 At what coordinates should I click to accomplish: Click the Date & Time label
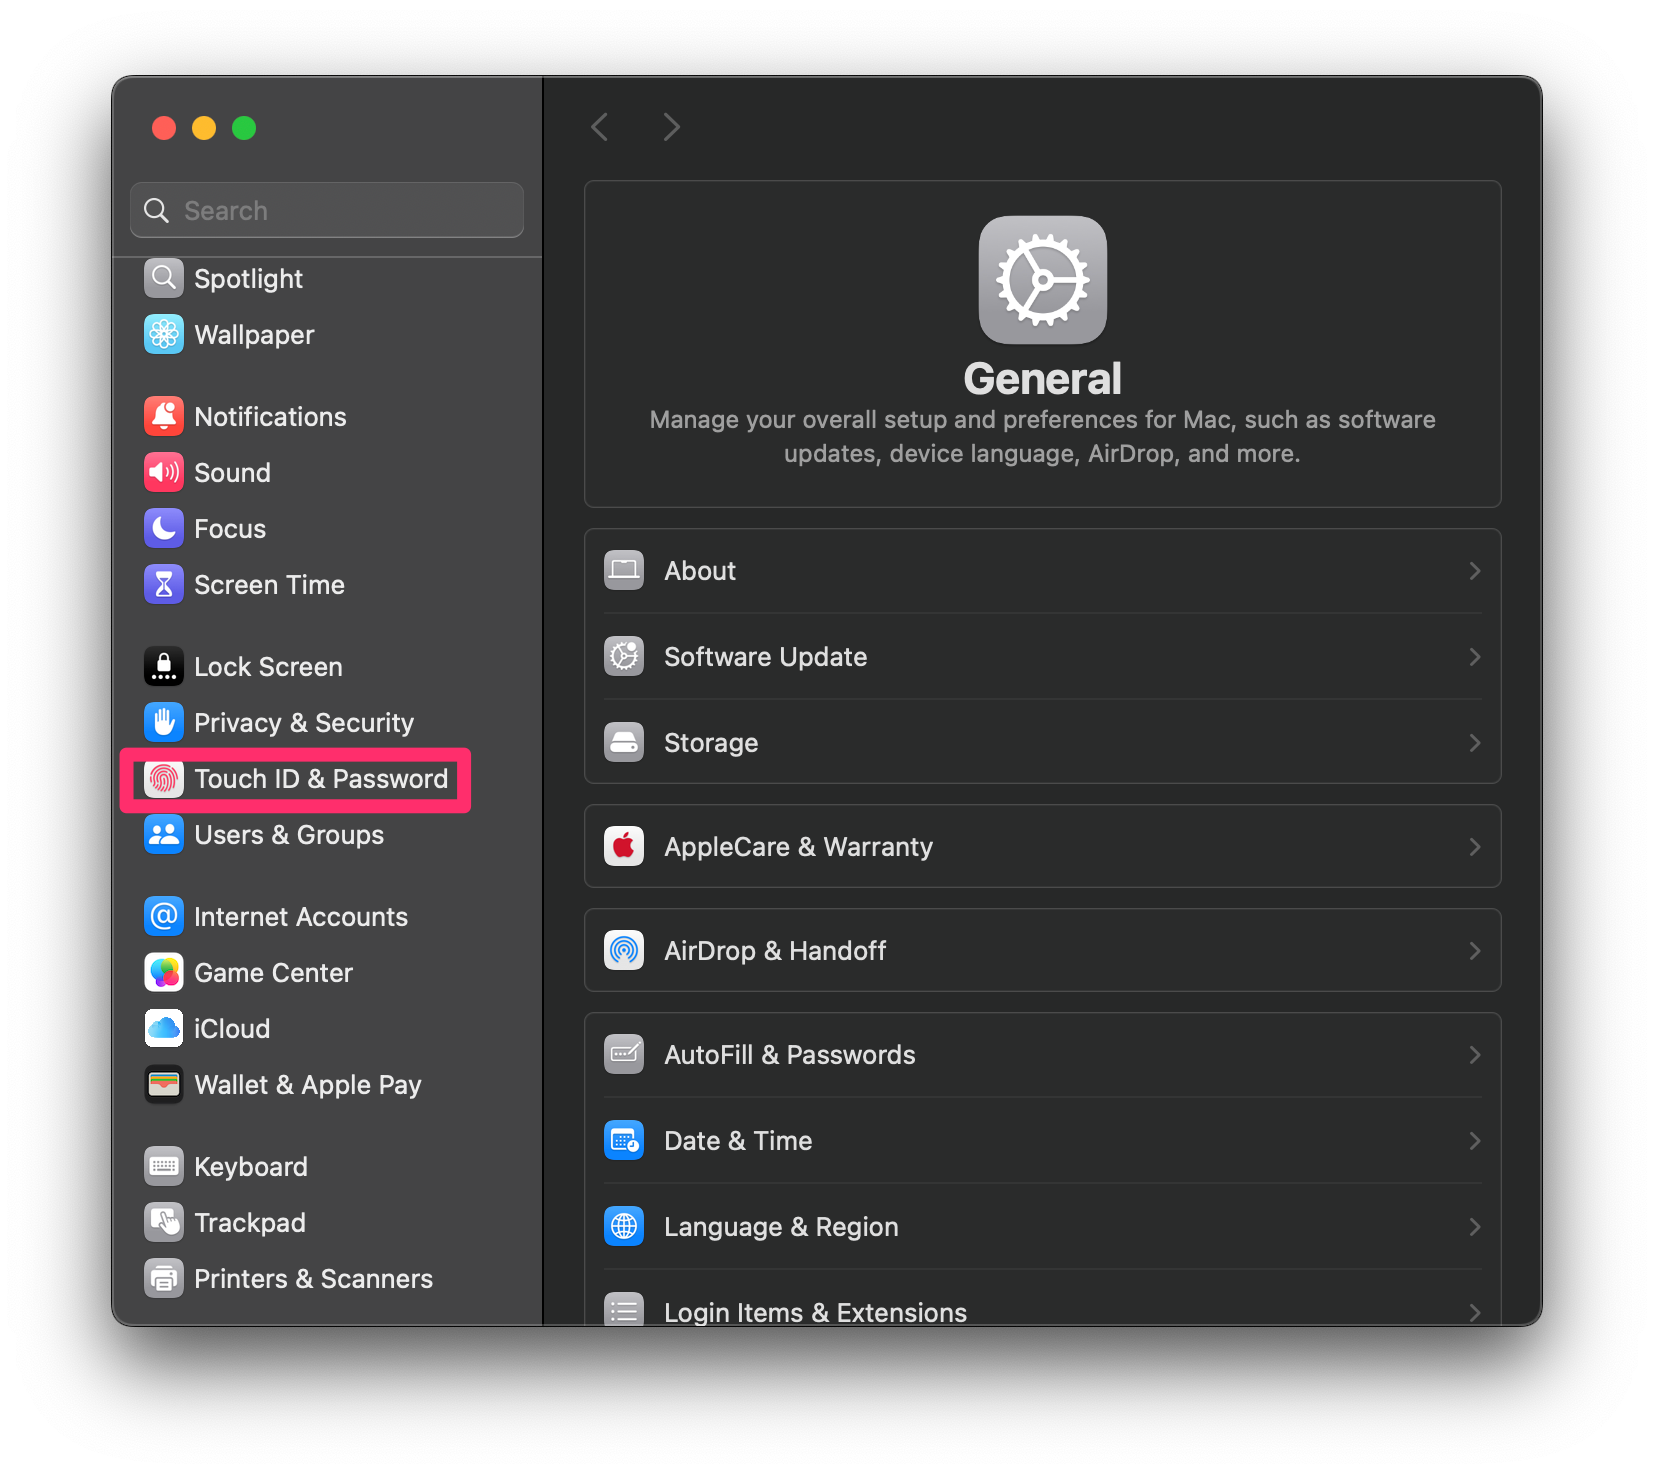[x=738, y=1141]
